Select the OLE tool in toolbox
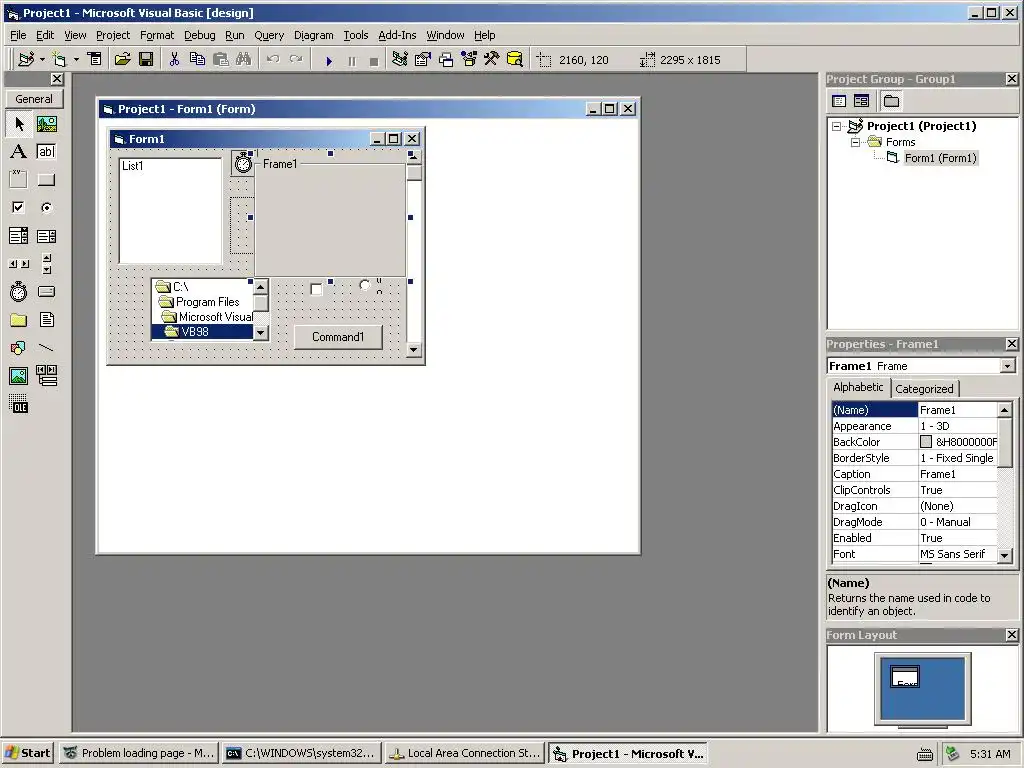The width and height of the screenshot is (1024, 768). pos(19,404)
